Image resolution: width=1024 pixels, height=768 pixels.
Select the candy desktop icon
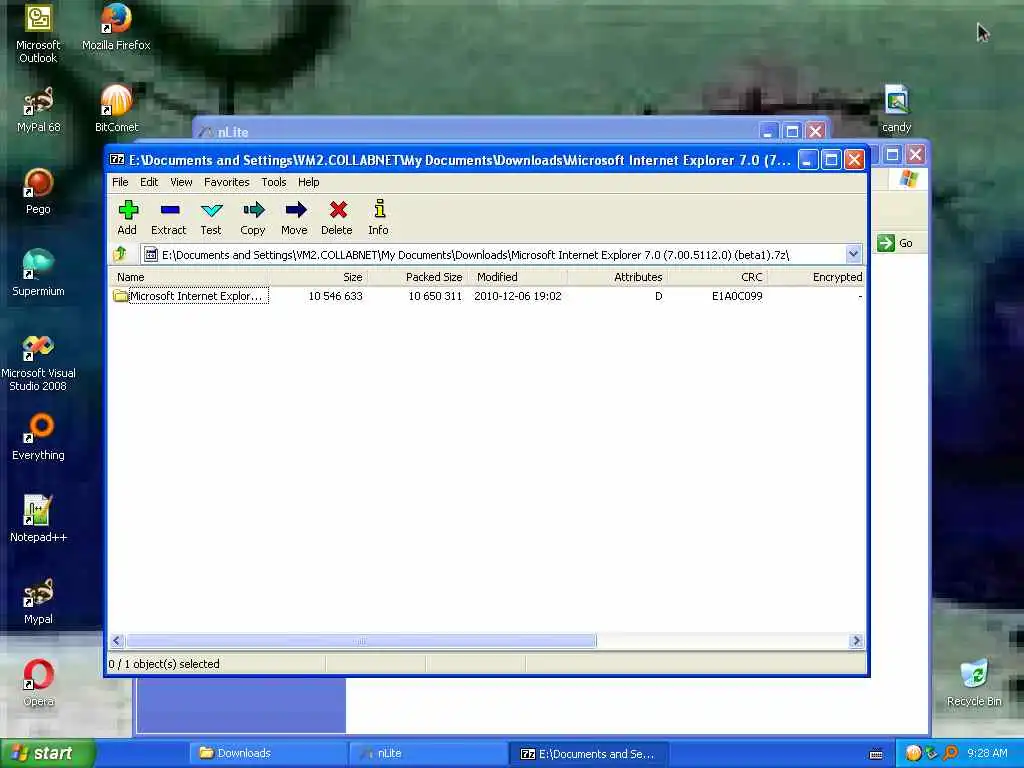[x=896, y=109]
